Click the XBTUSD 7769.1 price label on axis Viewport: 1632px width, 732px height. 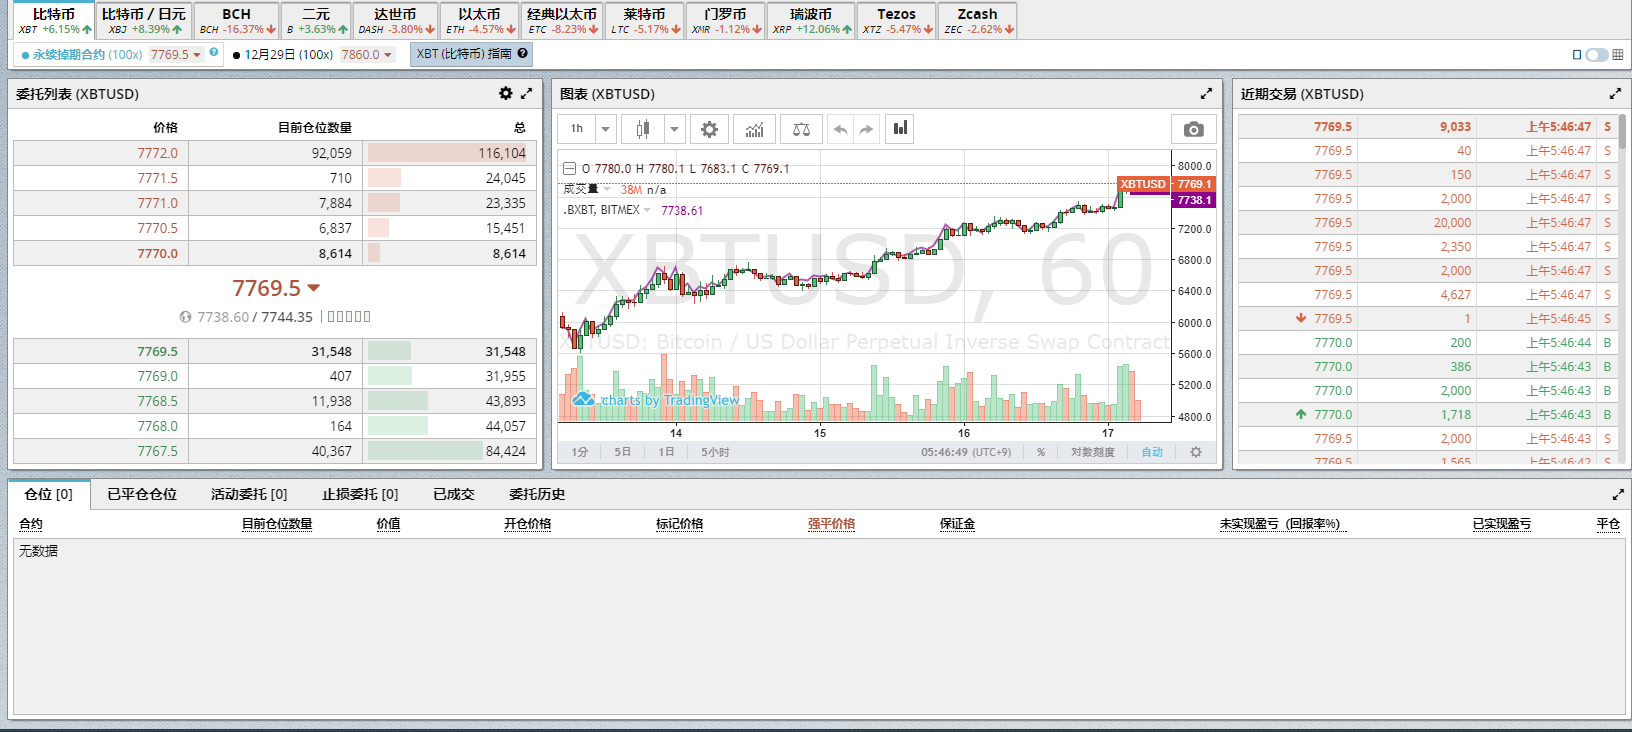click(x=1166, y=184)
